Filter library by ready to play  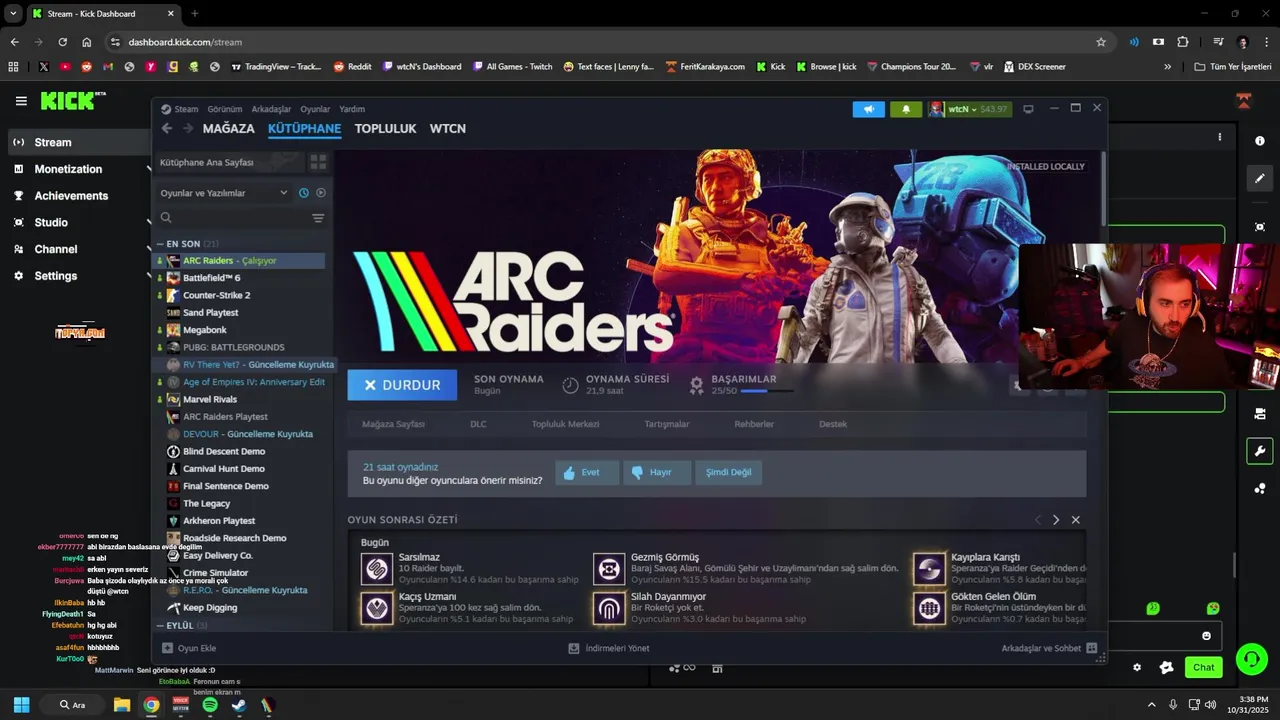pos(321,193)
